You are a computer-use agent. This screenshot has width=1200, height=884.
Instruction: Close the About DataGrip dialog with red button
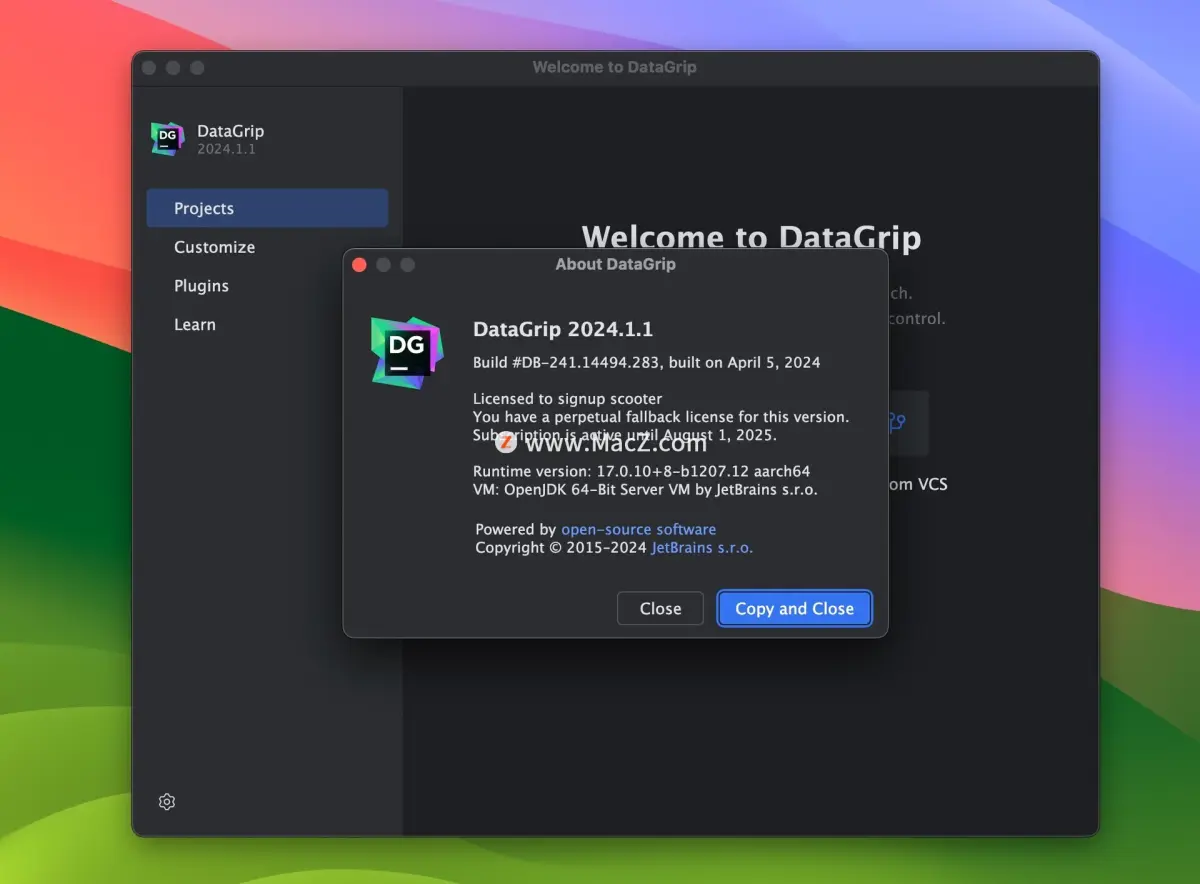click(x=359, y=264)
